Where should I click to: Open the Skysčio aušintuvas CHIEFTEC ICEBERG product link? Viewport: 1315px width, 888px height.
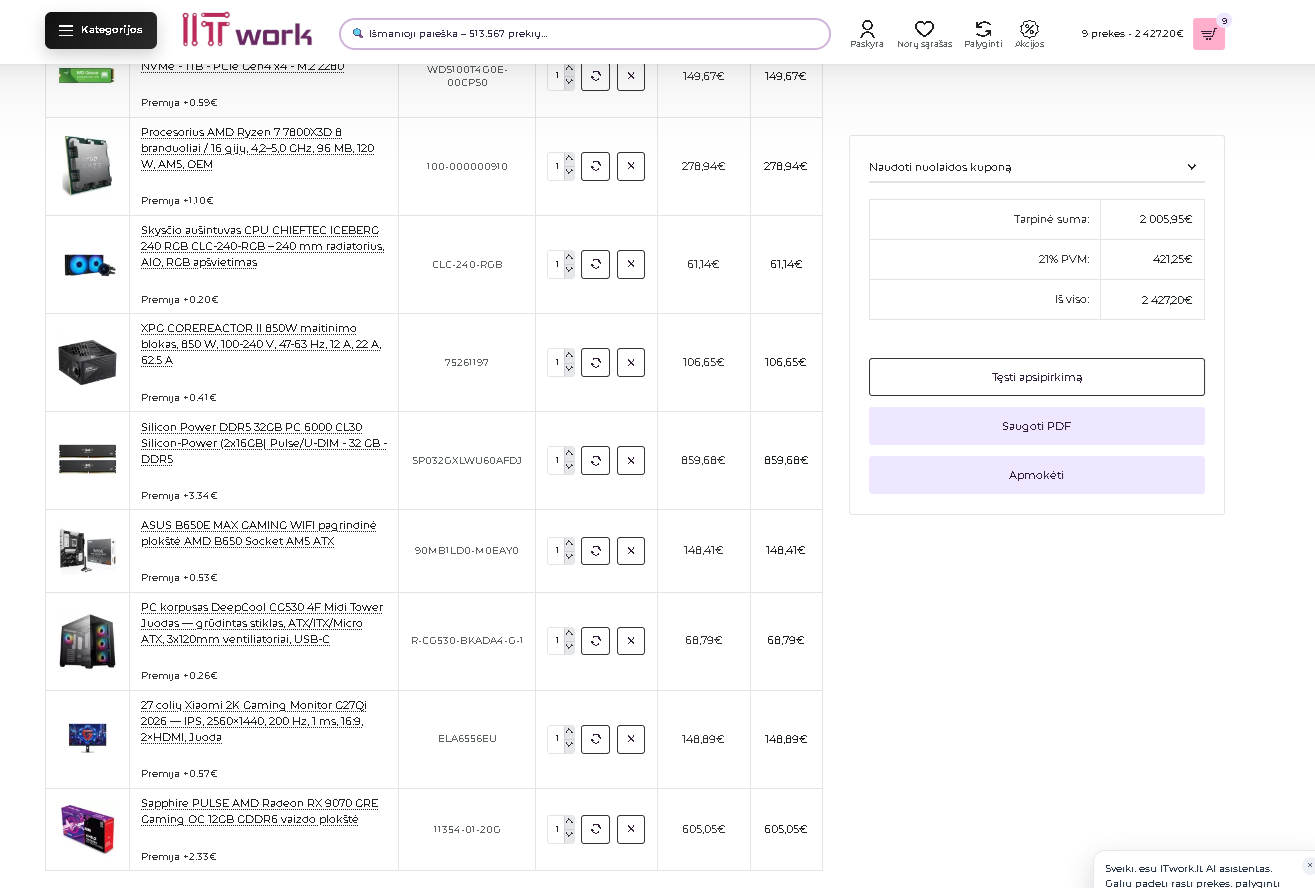263,246
